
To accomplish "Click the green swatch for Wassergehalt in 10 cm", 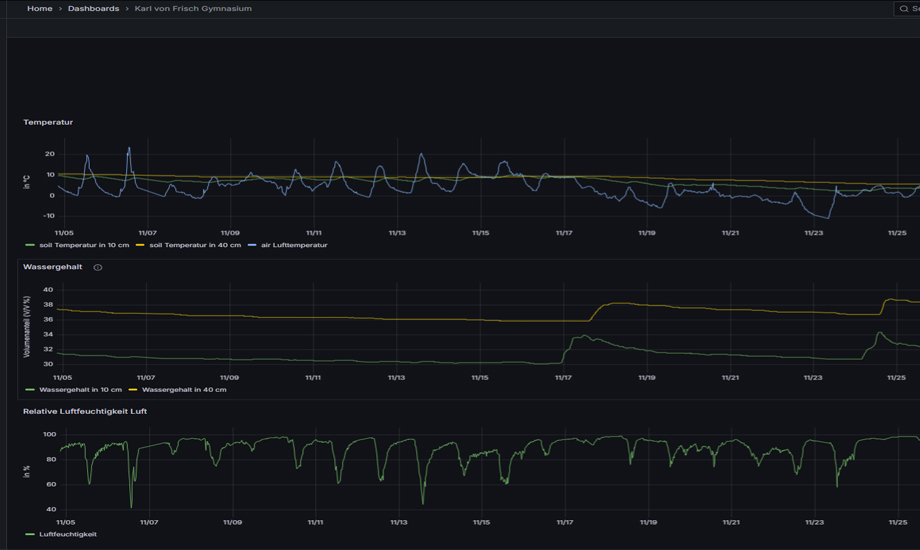I will [30, 390].
